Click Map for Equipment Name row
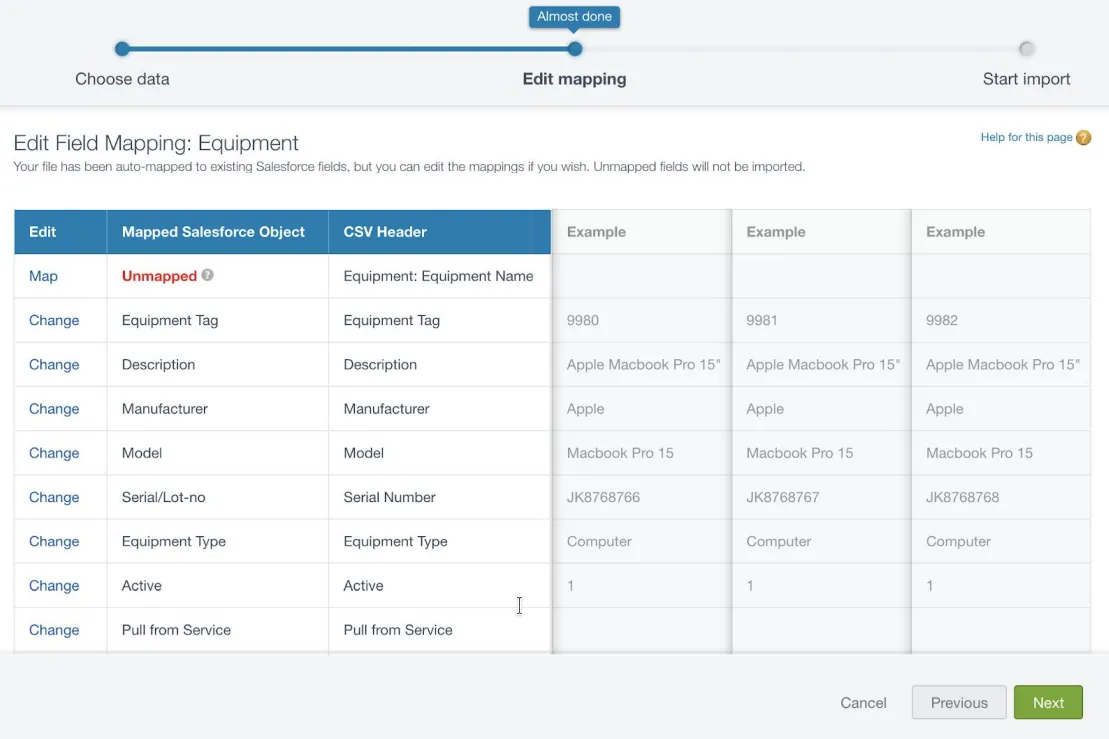The image size is (1109, 739). point(43,276)
